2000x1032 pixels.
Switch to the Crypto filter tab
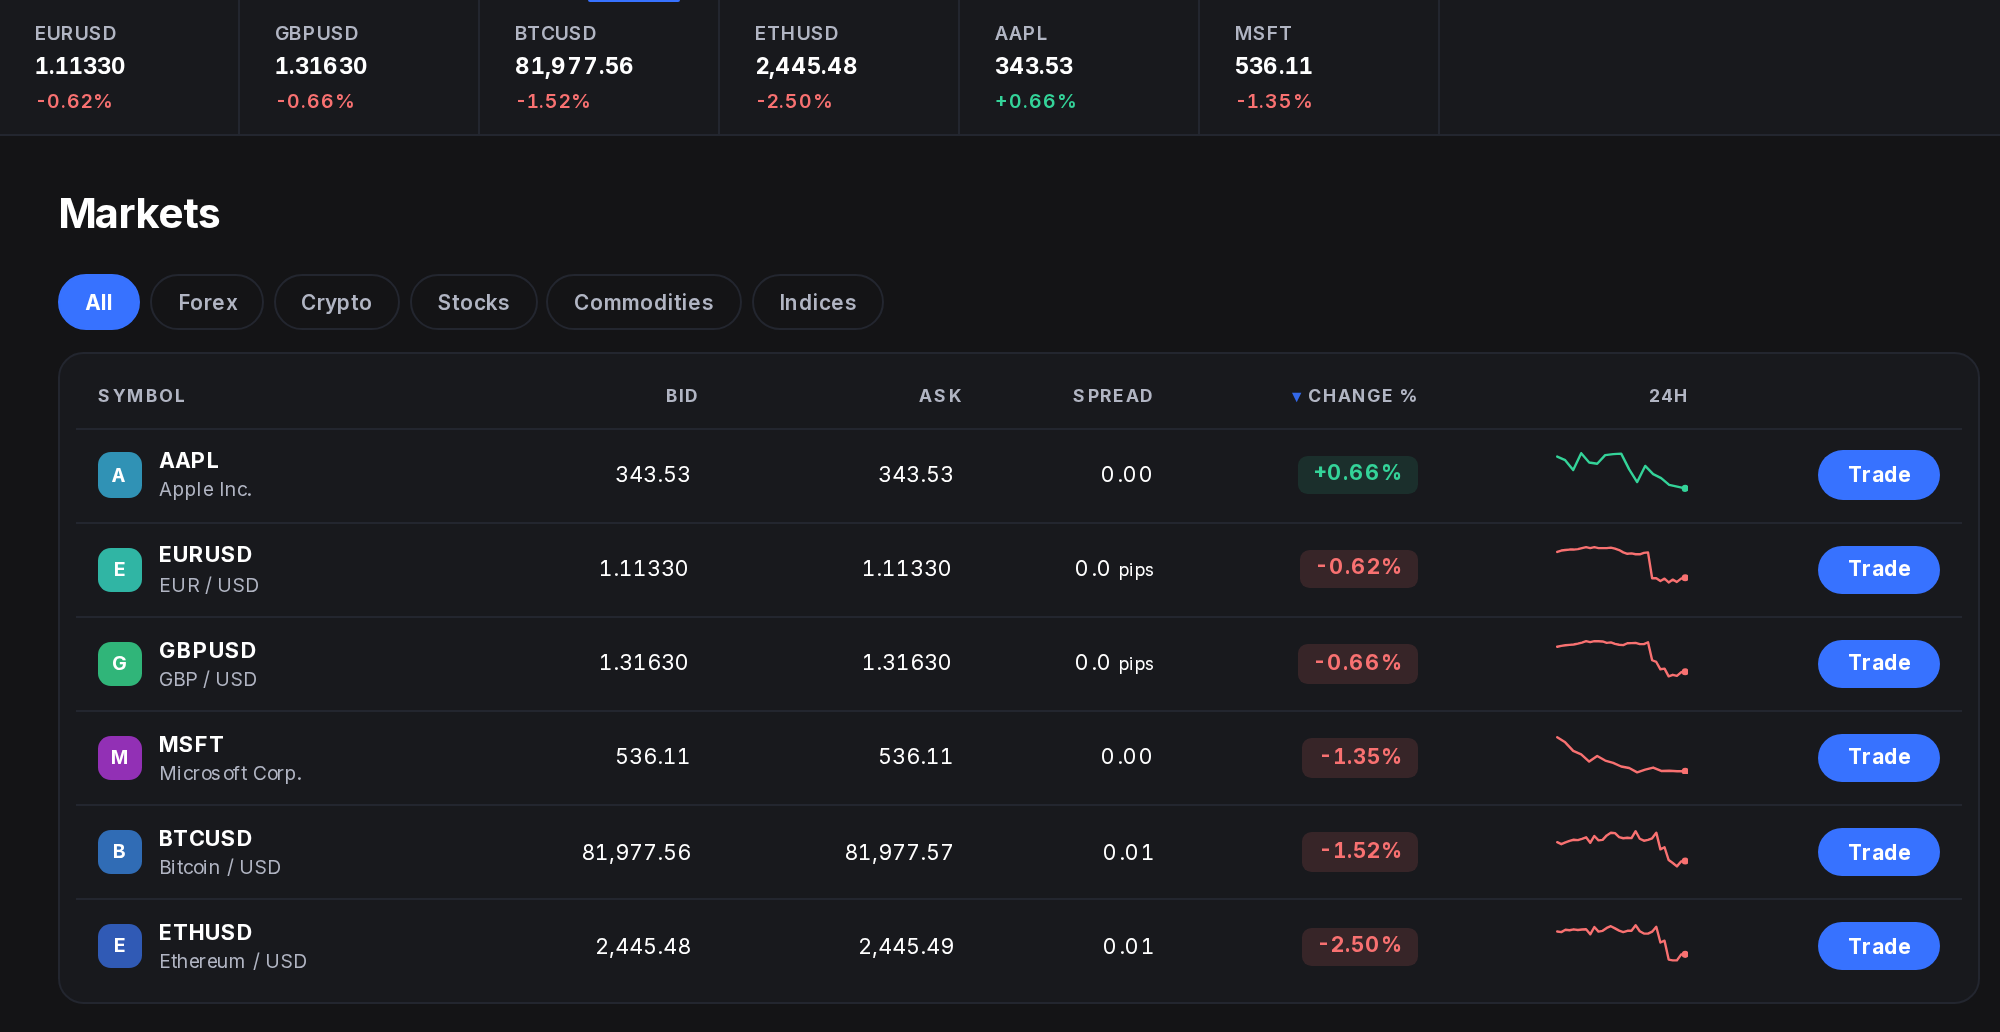[x=336, y=302]
